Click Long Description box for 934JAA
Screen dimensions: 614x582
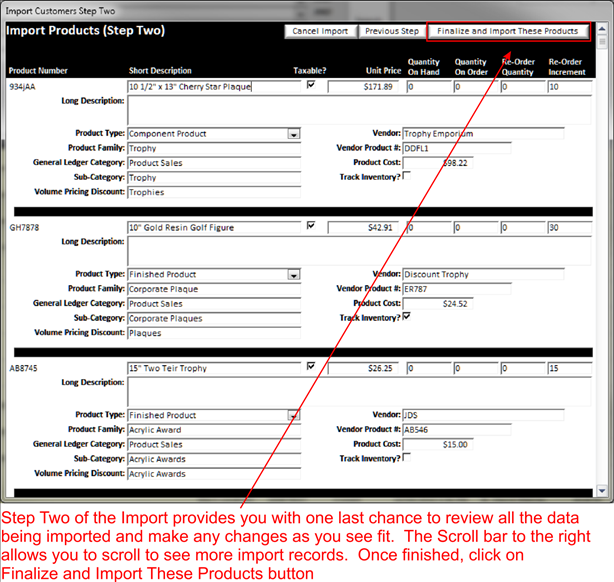[x=359, y=110]
